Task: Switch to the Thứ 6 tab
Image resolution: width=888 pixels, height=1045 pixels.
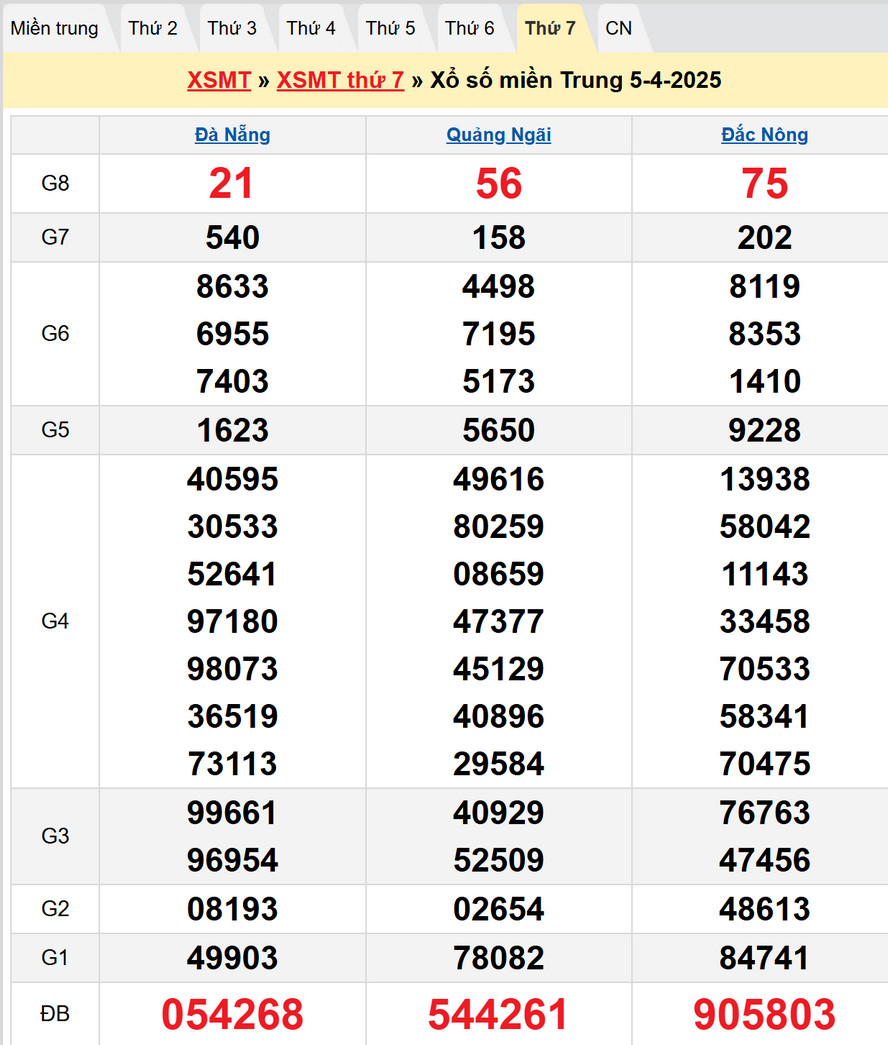Action: [470, 28]
